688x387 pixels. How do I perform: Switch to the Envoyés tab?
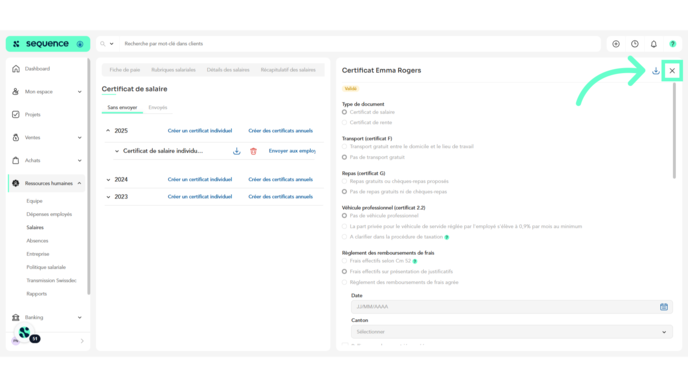[158, 108]
